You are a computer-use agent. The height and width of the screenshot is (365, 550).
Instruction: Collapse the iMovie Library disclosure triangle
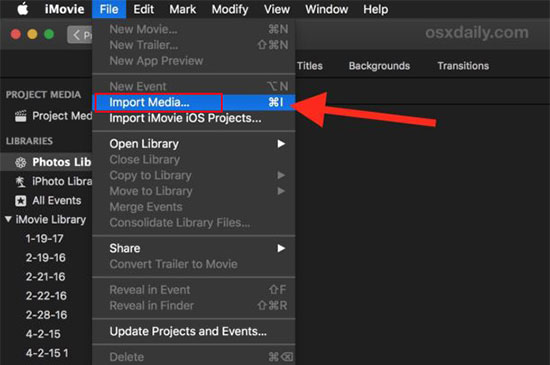click(x=8, y=219)
